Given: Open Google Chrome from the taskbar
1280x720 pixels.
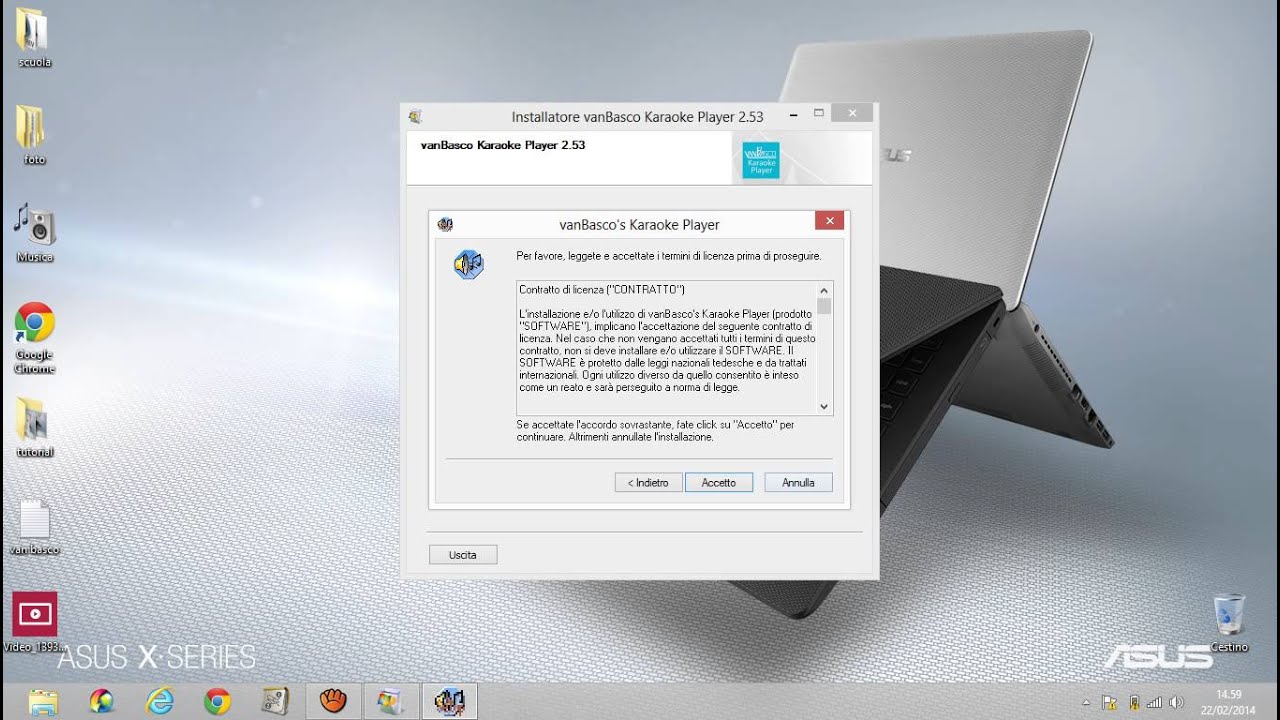Looking at the screenshot, I should pos(217,702).
